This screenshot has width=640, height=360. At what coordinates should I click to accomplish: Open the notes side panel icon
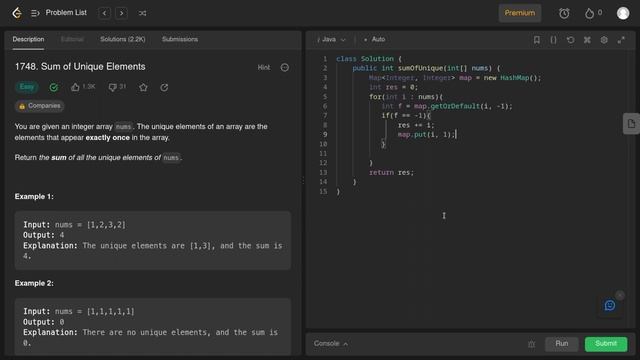631,124
